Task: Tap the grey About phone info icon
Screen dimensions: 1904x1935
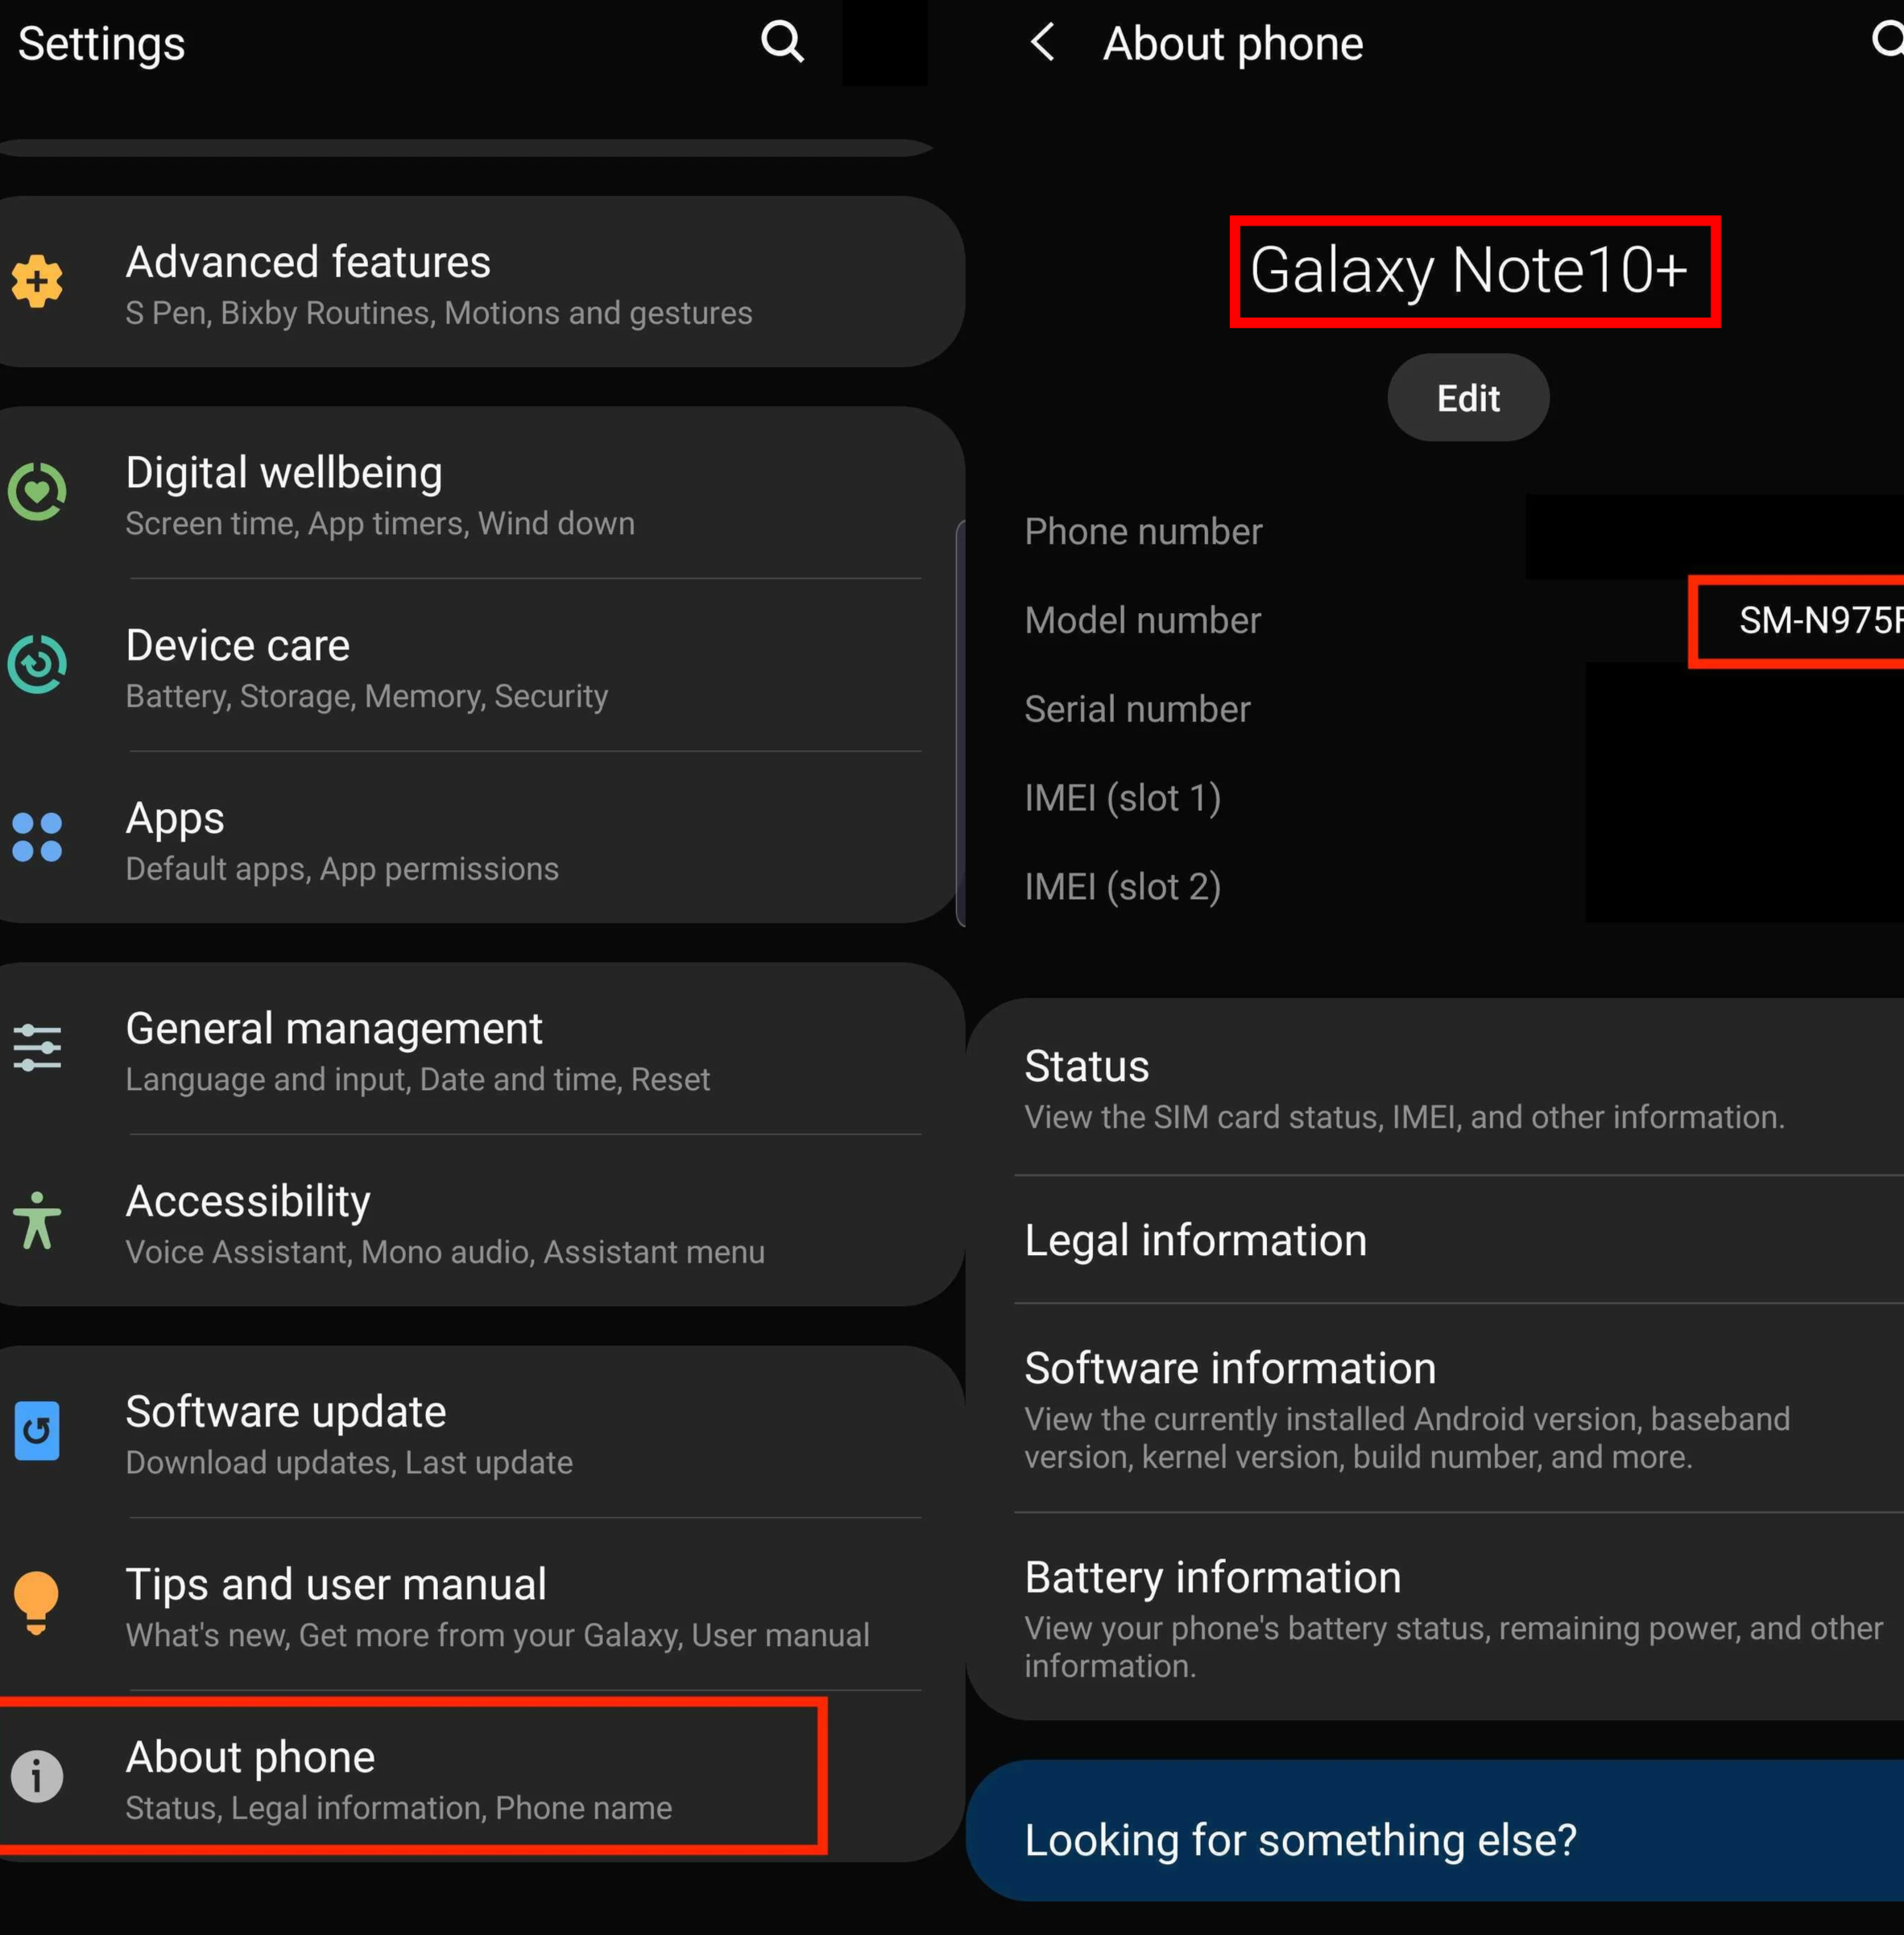Action: 37,1777
